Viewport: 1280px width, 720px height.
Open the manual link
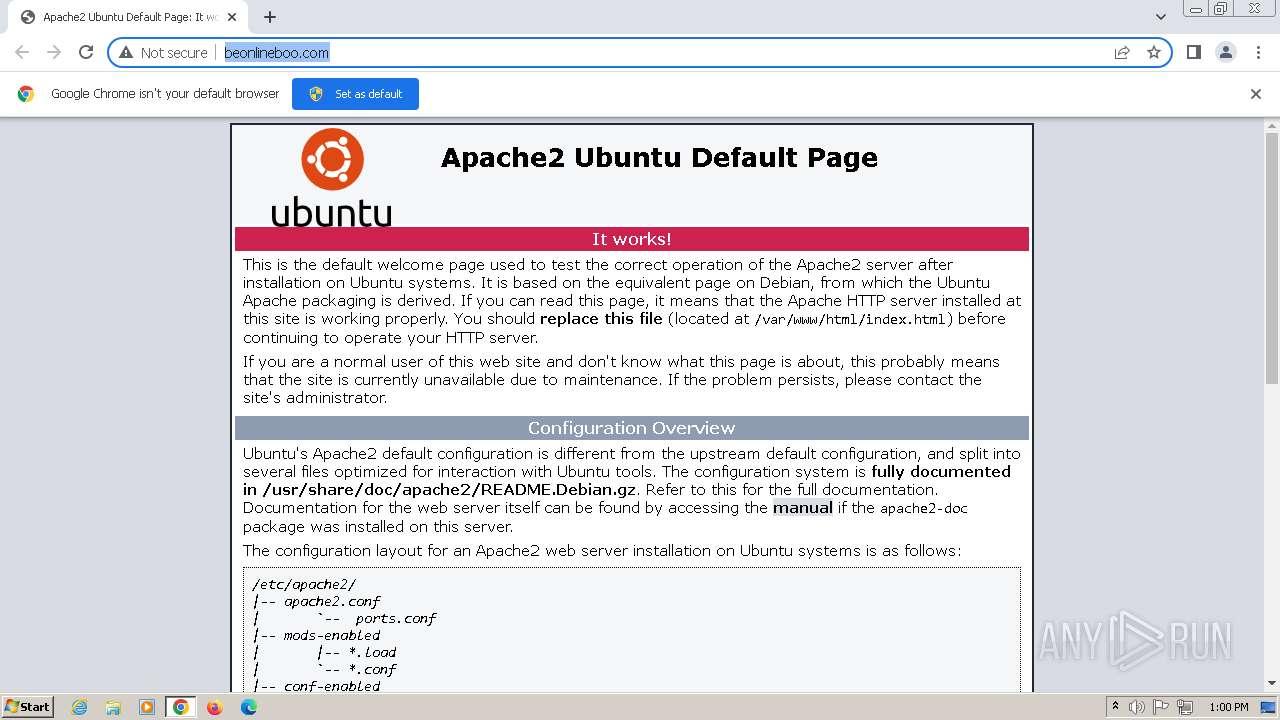click(x=802, y=508)
